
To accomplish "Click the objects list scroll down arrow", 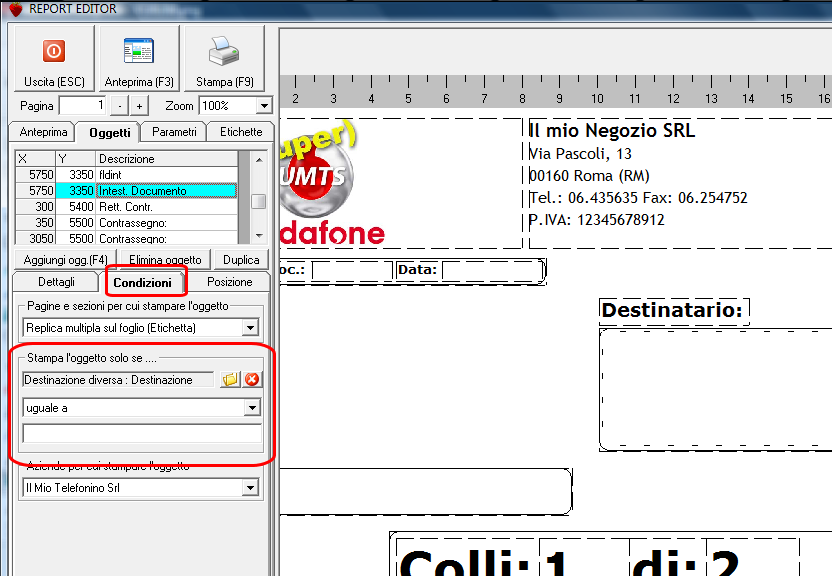I will [x=259, y=235].
